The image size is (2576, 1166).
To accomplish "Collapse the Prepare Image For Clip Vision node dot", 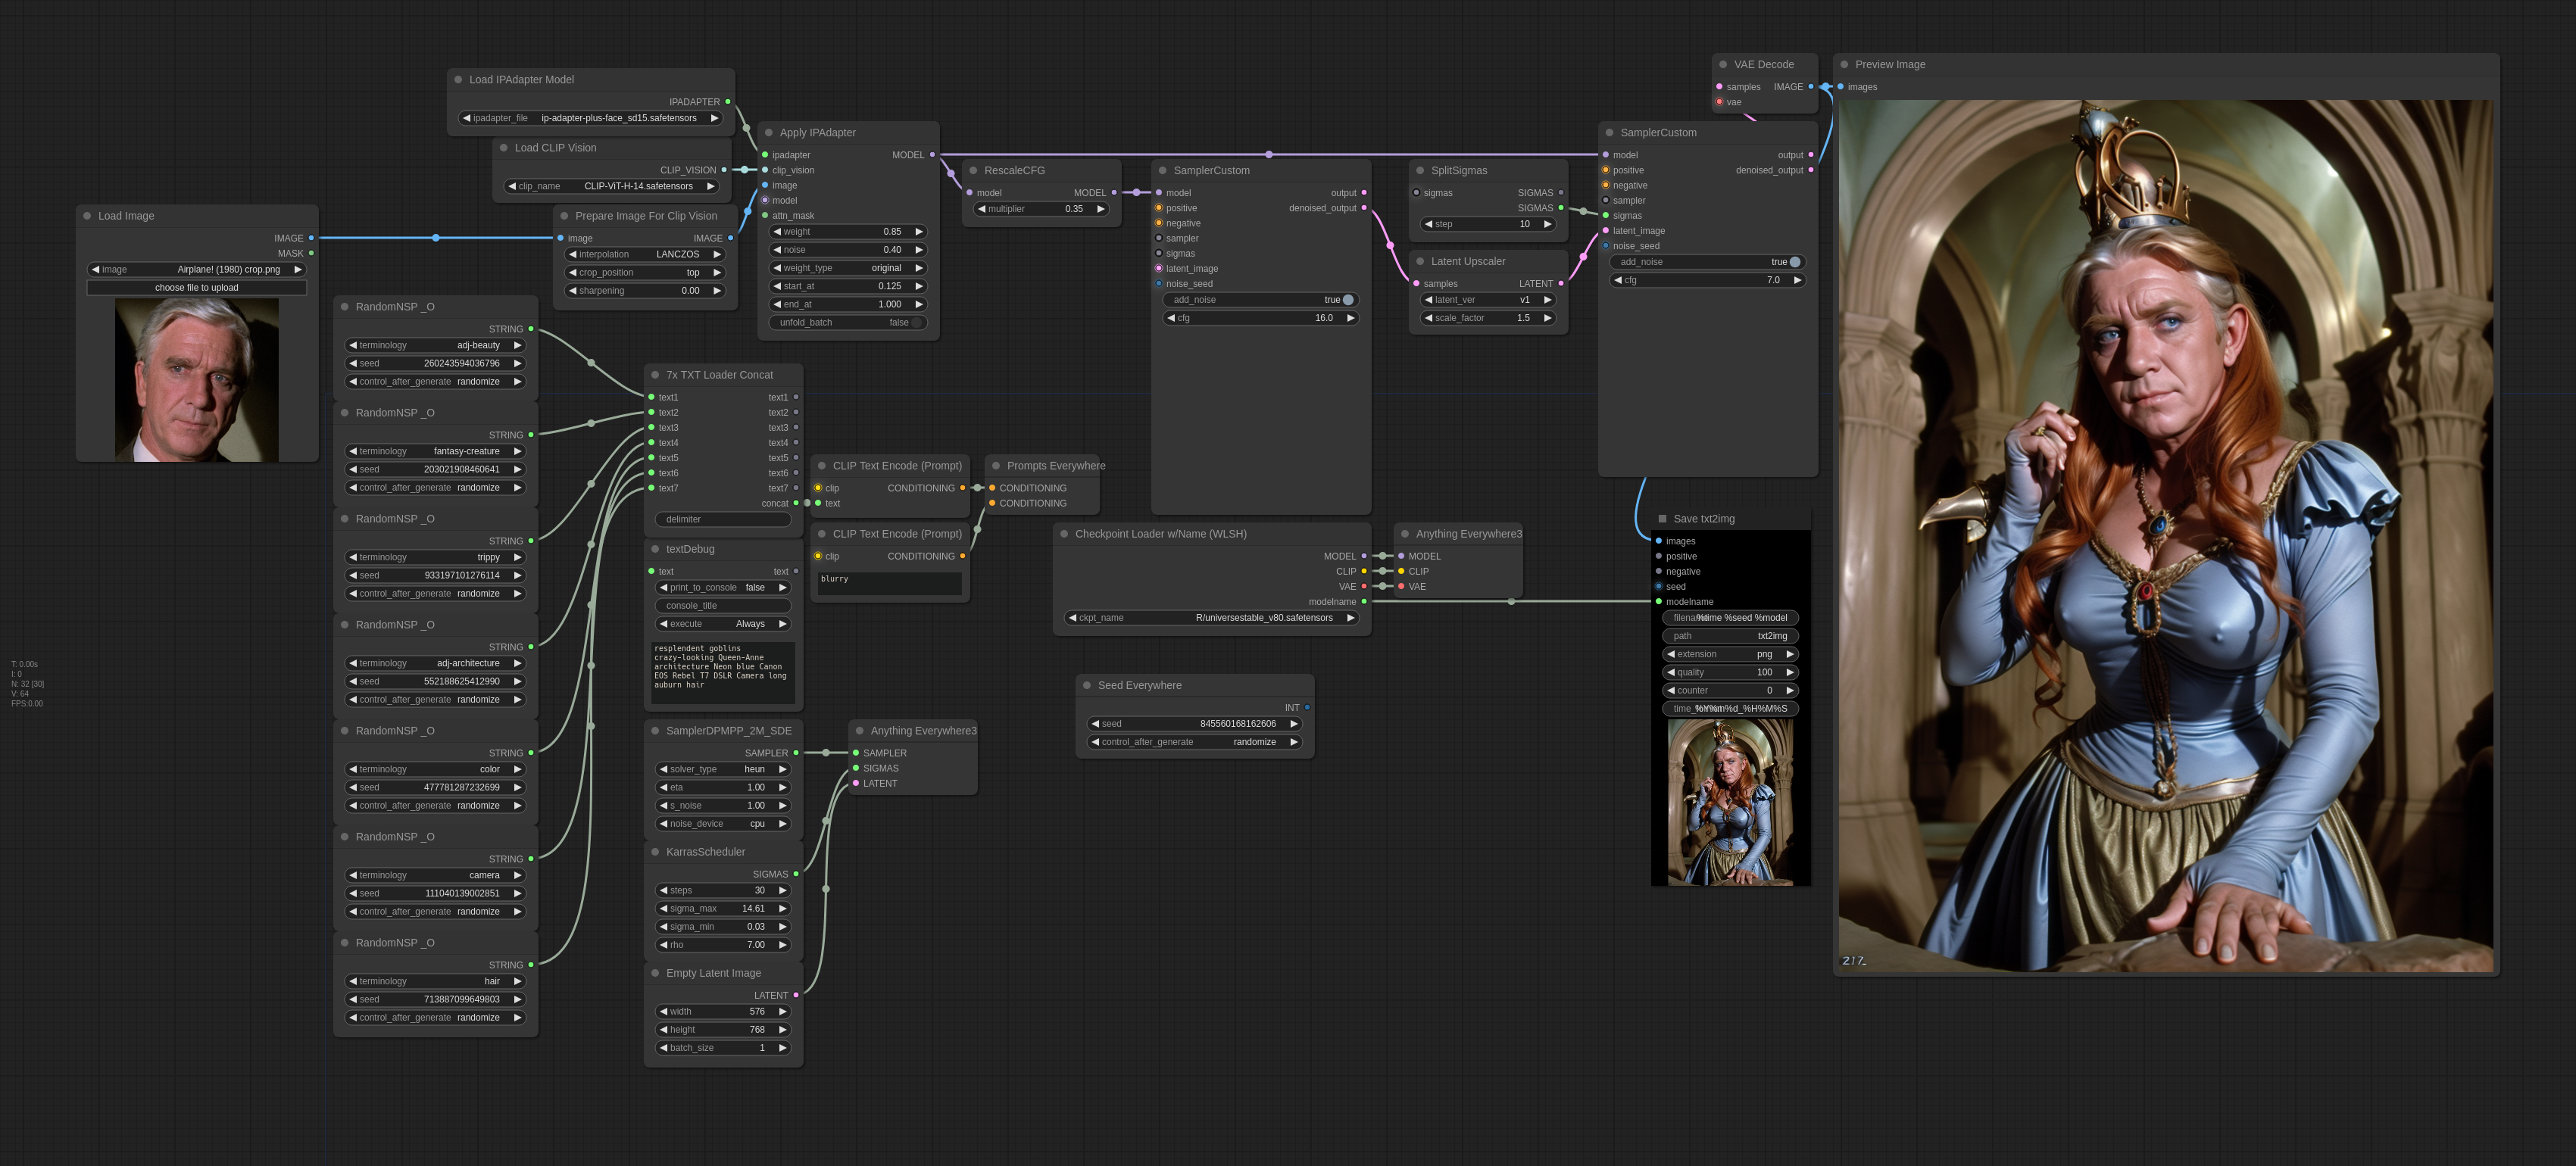I will click(564, 216).
